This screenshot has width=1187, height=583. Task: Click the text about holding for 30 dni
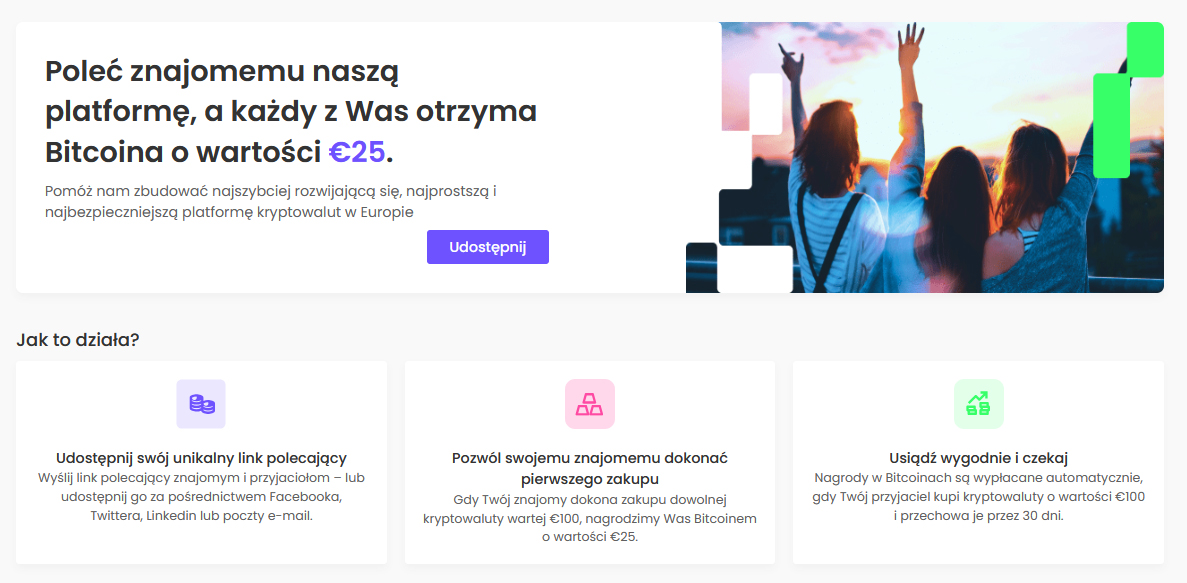[978, 497]
